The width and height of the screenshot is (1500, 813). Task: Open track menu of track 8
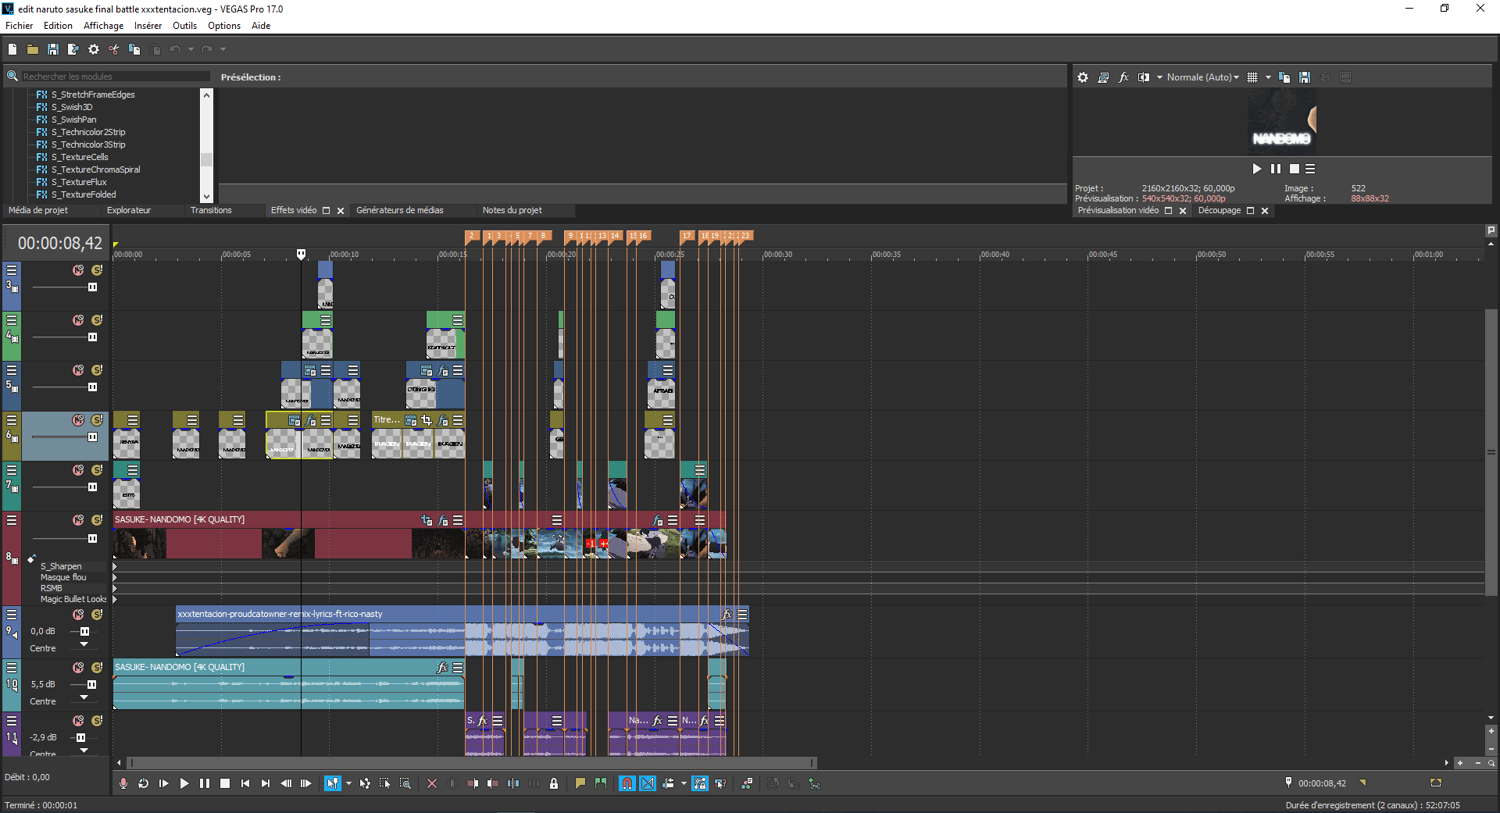pos(12,520)
